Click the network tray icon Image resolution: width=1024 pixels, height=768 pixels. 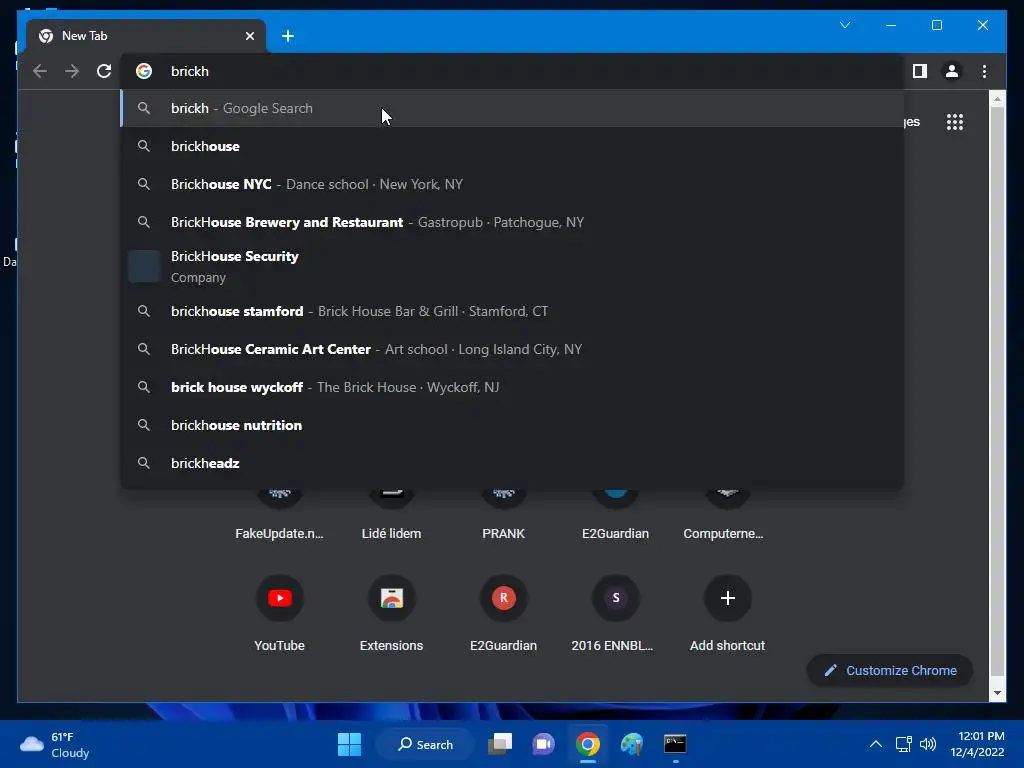(903, 744)
